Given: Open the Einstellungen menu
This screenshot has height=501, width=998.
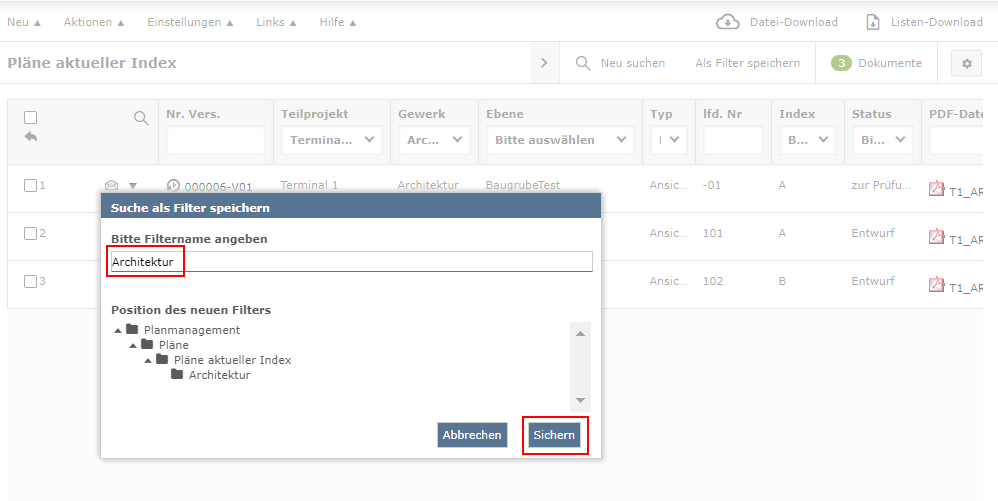Looking at the screenshot, I should tap(189, 22).
